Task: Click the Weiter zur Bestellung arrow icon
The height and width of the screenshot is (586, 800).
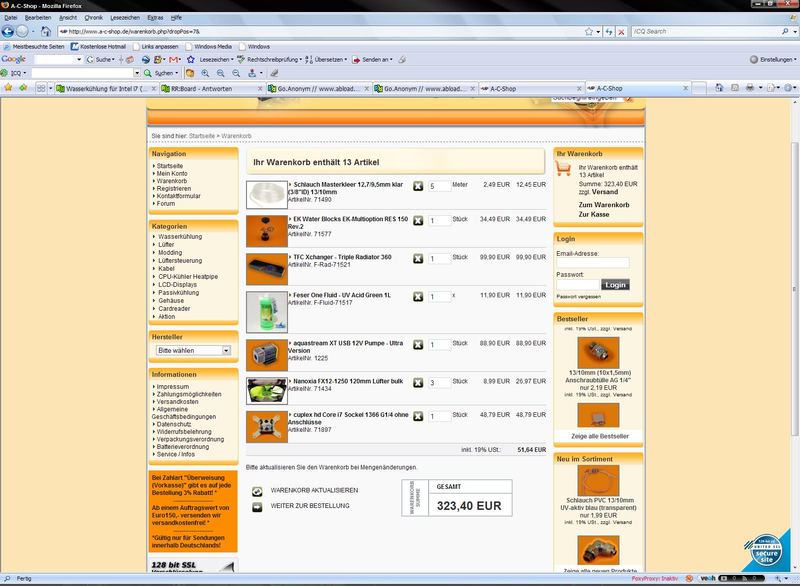Action: 257,507
